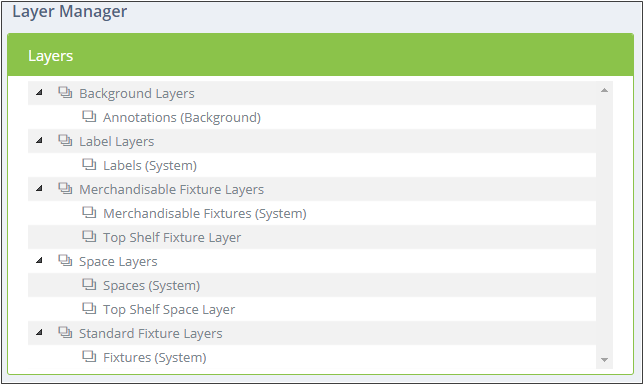Click the Fixtures (System) layer icon
Image resolution: width=644 pixels, height=385 pixels.
(89, 356)
